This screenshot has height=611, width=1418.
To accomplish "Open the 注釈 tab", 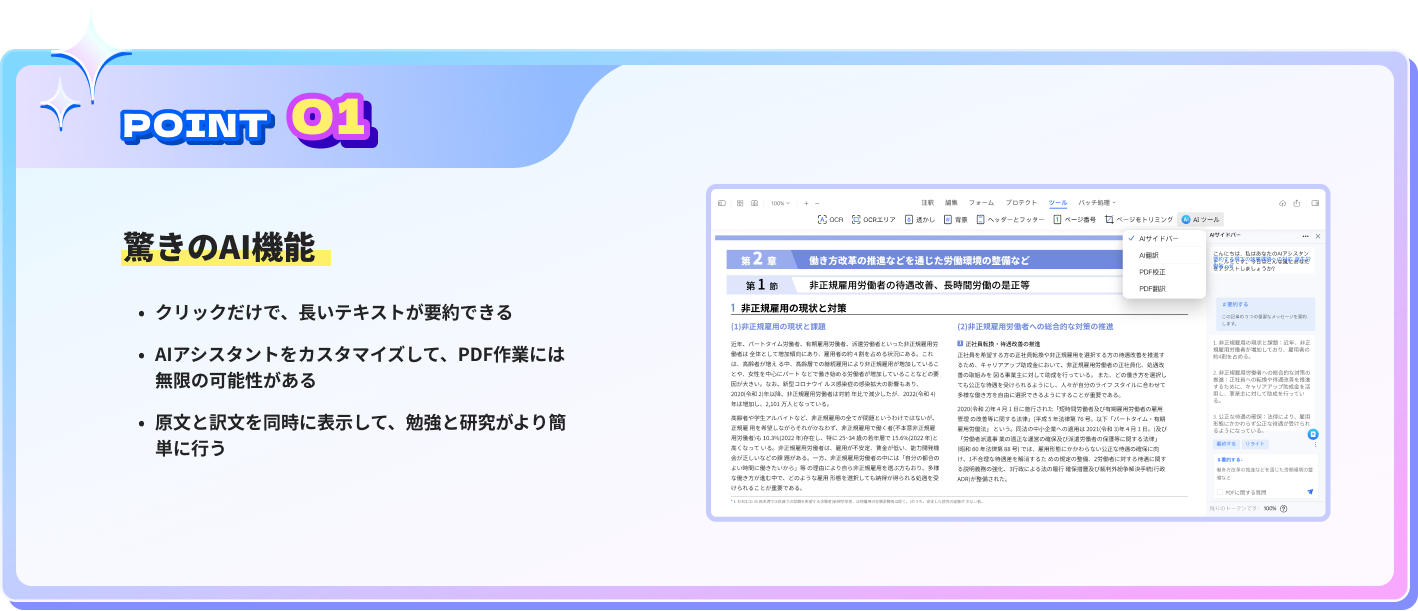I will coord(928,203).
